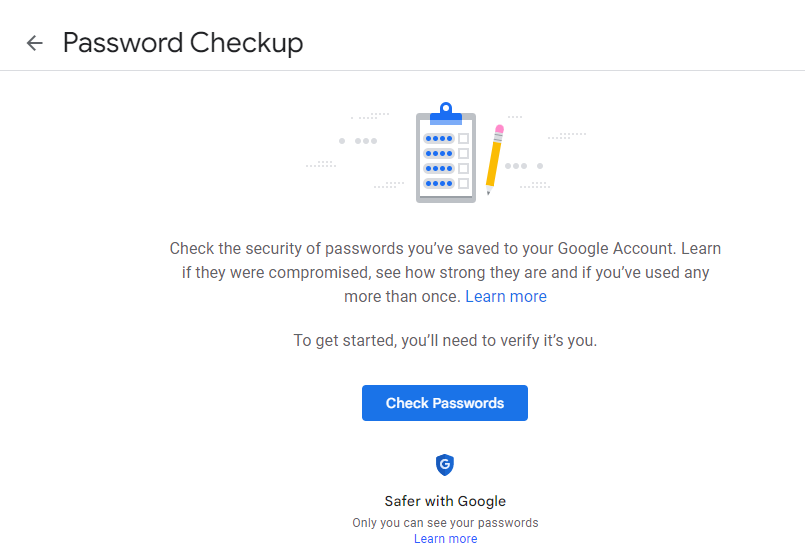Click the 'To get started' verification message
The width and height of the screenshot is (805, 560).
tap(445, 341)
